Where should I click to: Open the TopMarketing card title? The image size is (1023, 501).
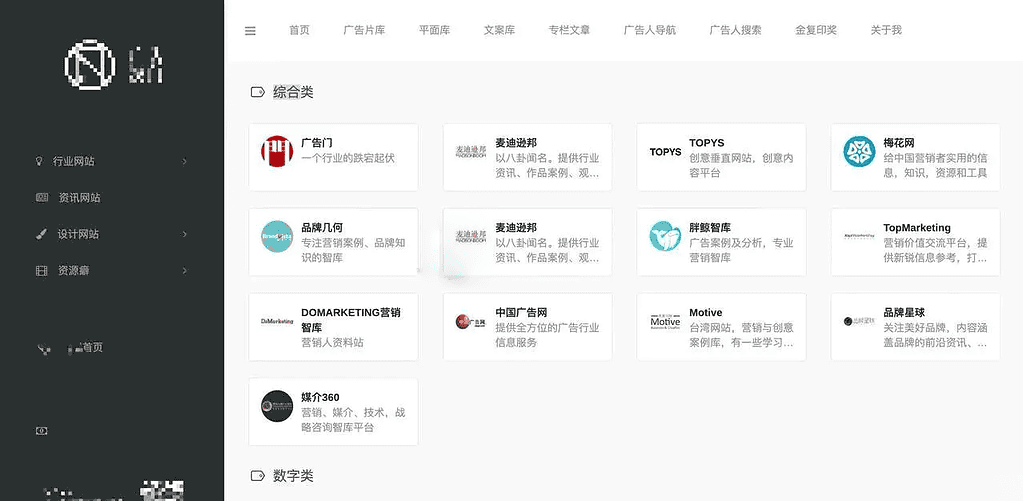pos(917,228)
